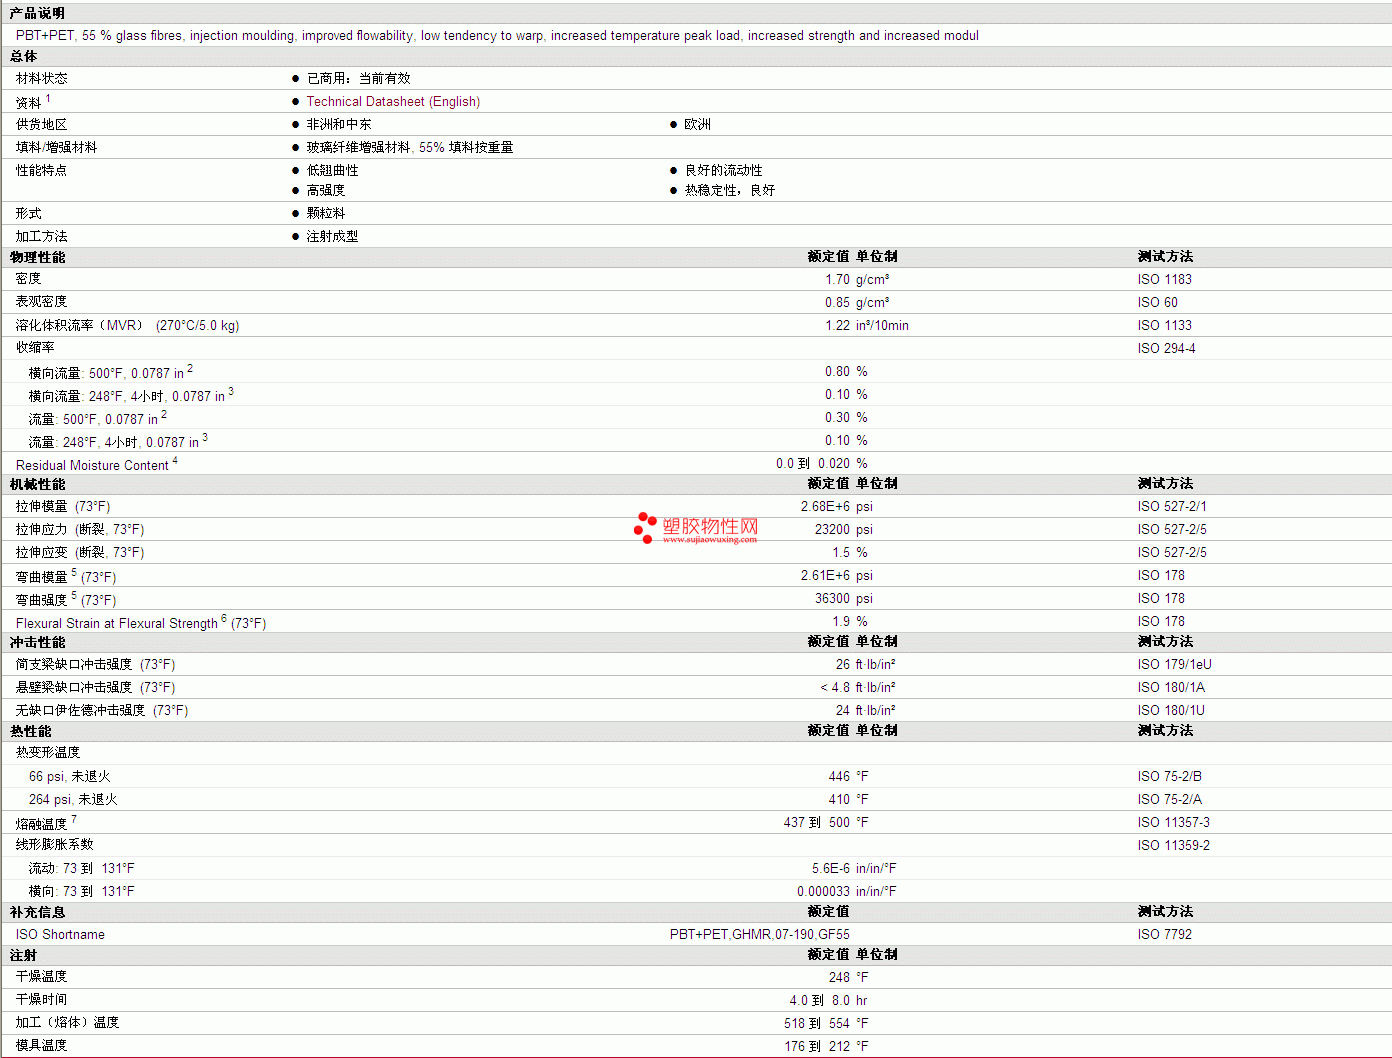Click the 材料状态 row label
This screenshot has width=1392, height=1058.
click(42, 78)
